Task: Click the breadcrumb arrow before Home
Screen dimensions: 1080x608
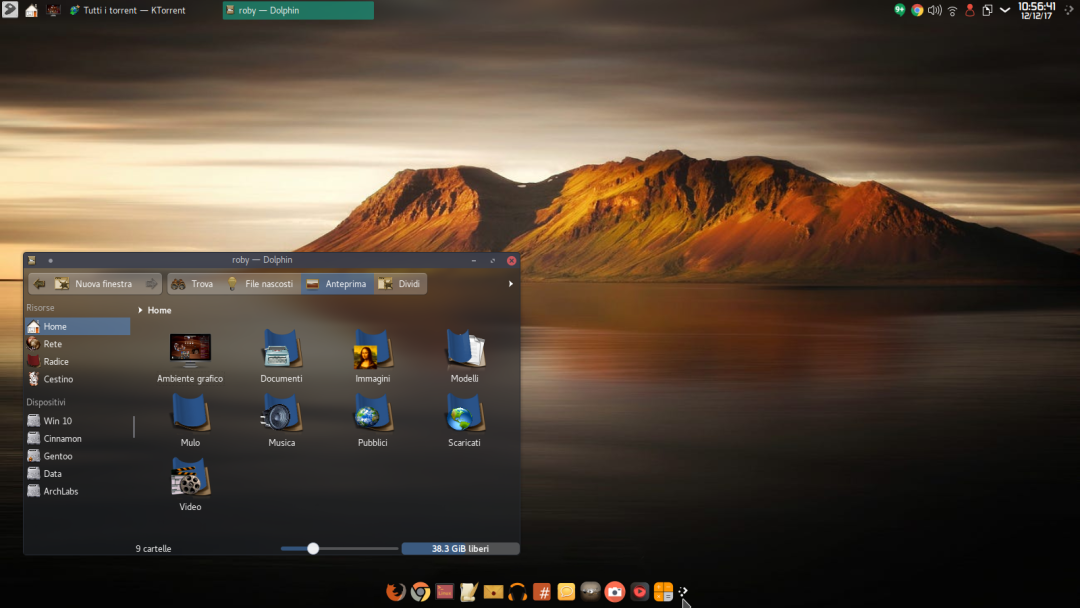Action: click(x=140, y=311)
